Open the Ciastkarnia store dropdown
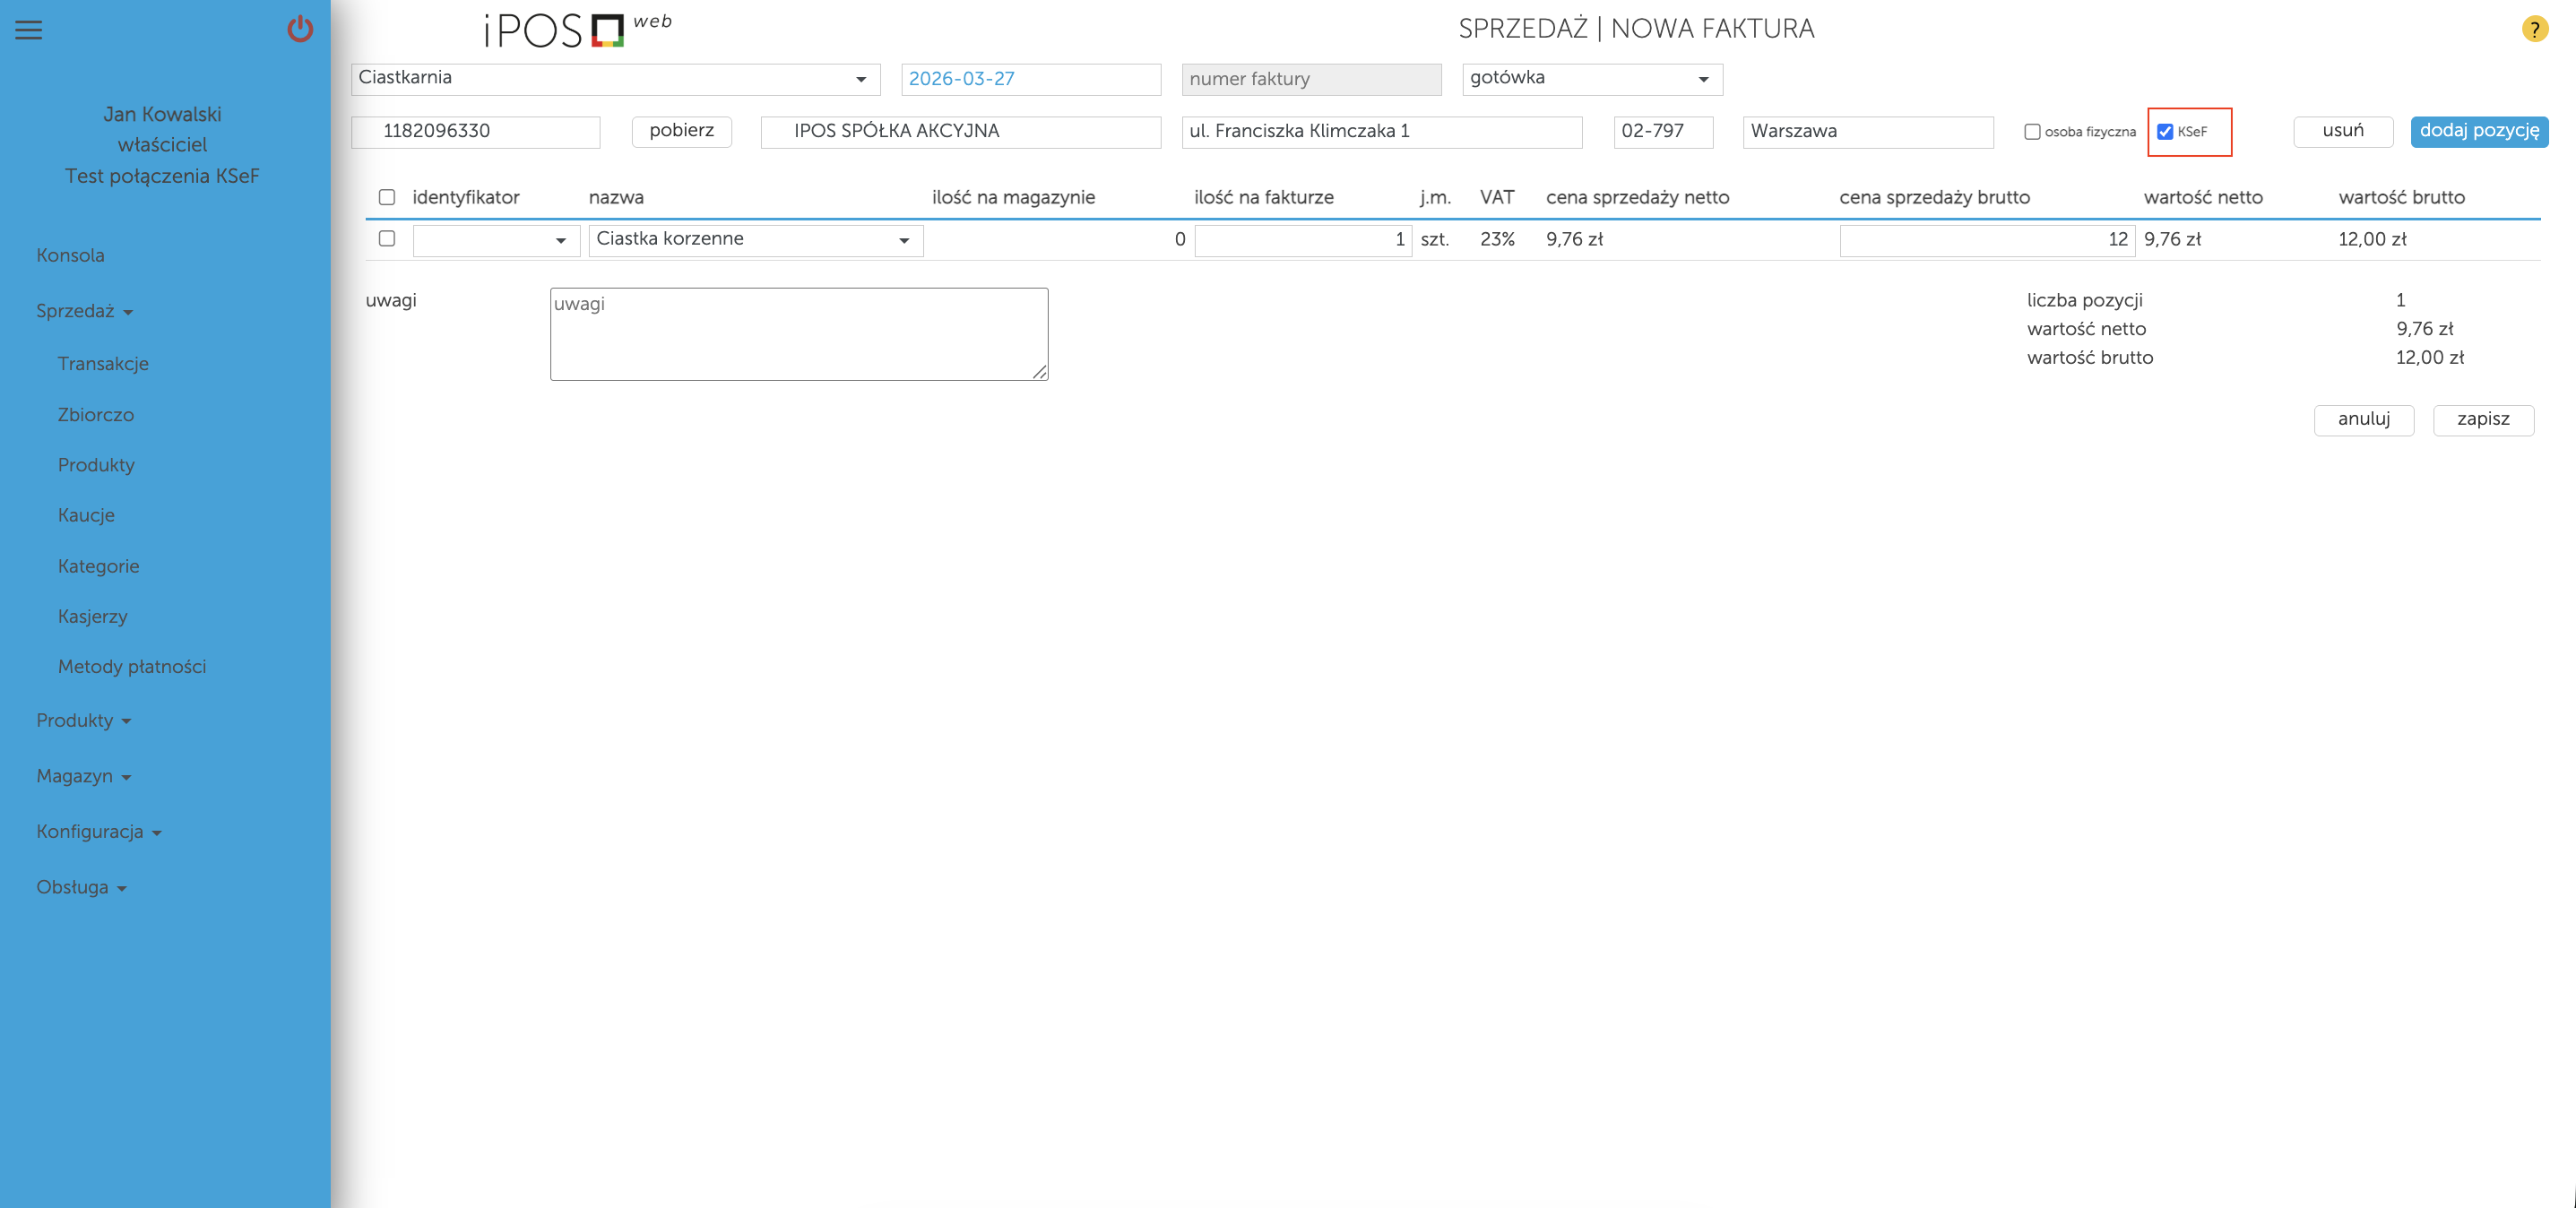This screenshot has width=2576, height=1208. click(x=615, y=79)
